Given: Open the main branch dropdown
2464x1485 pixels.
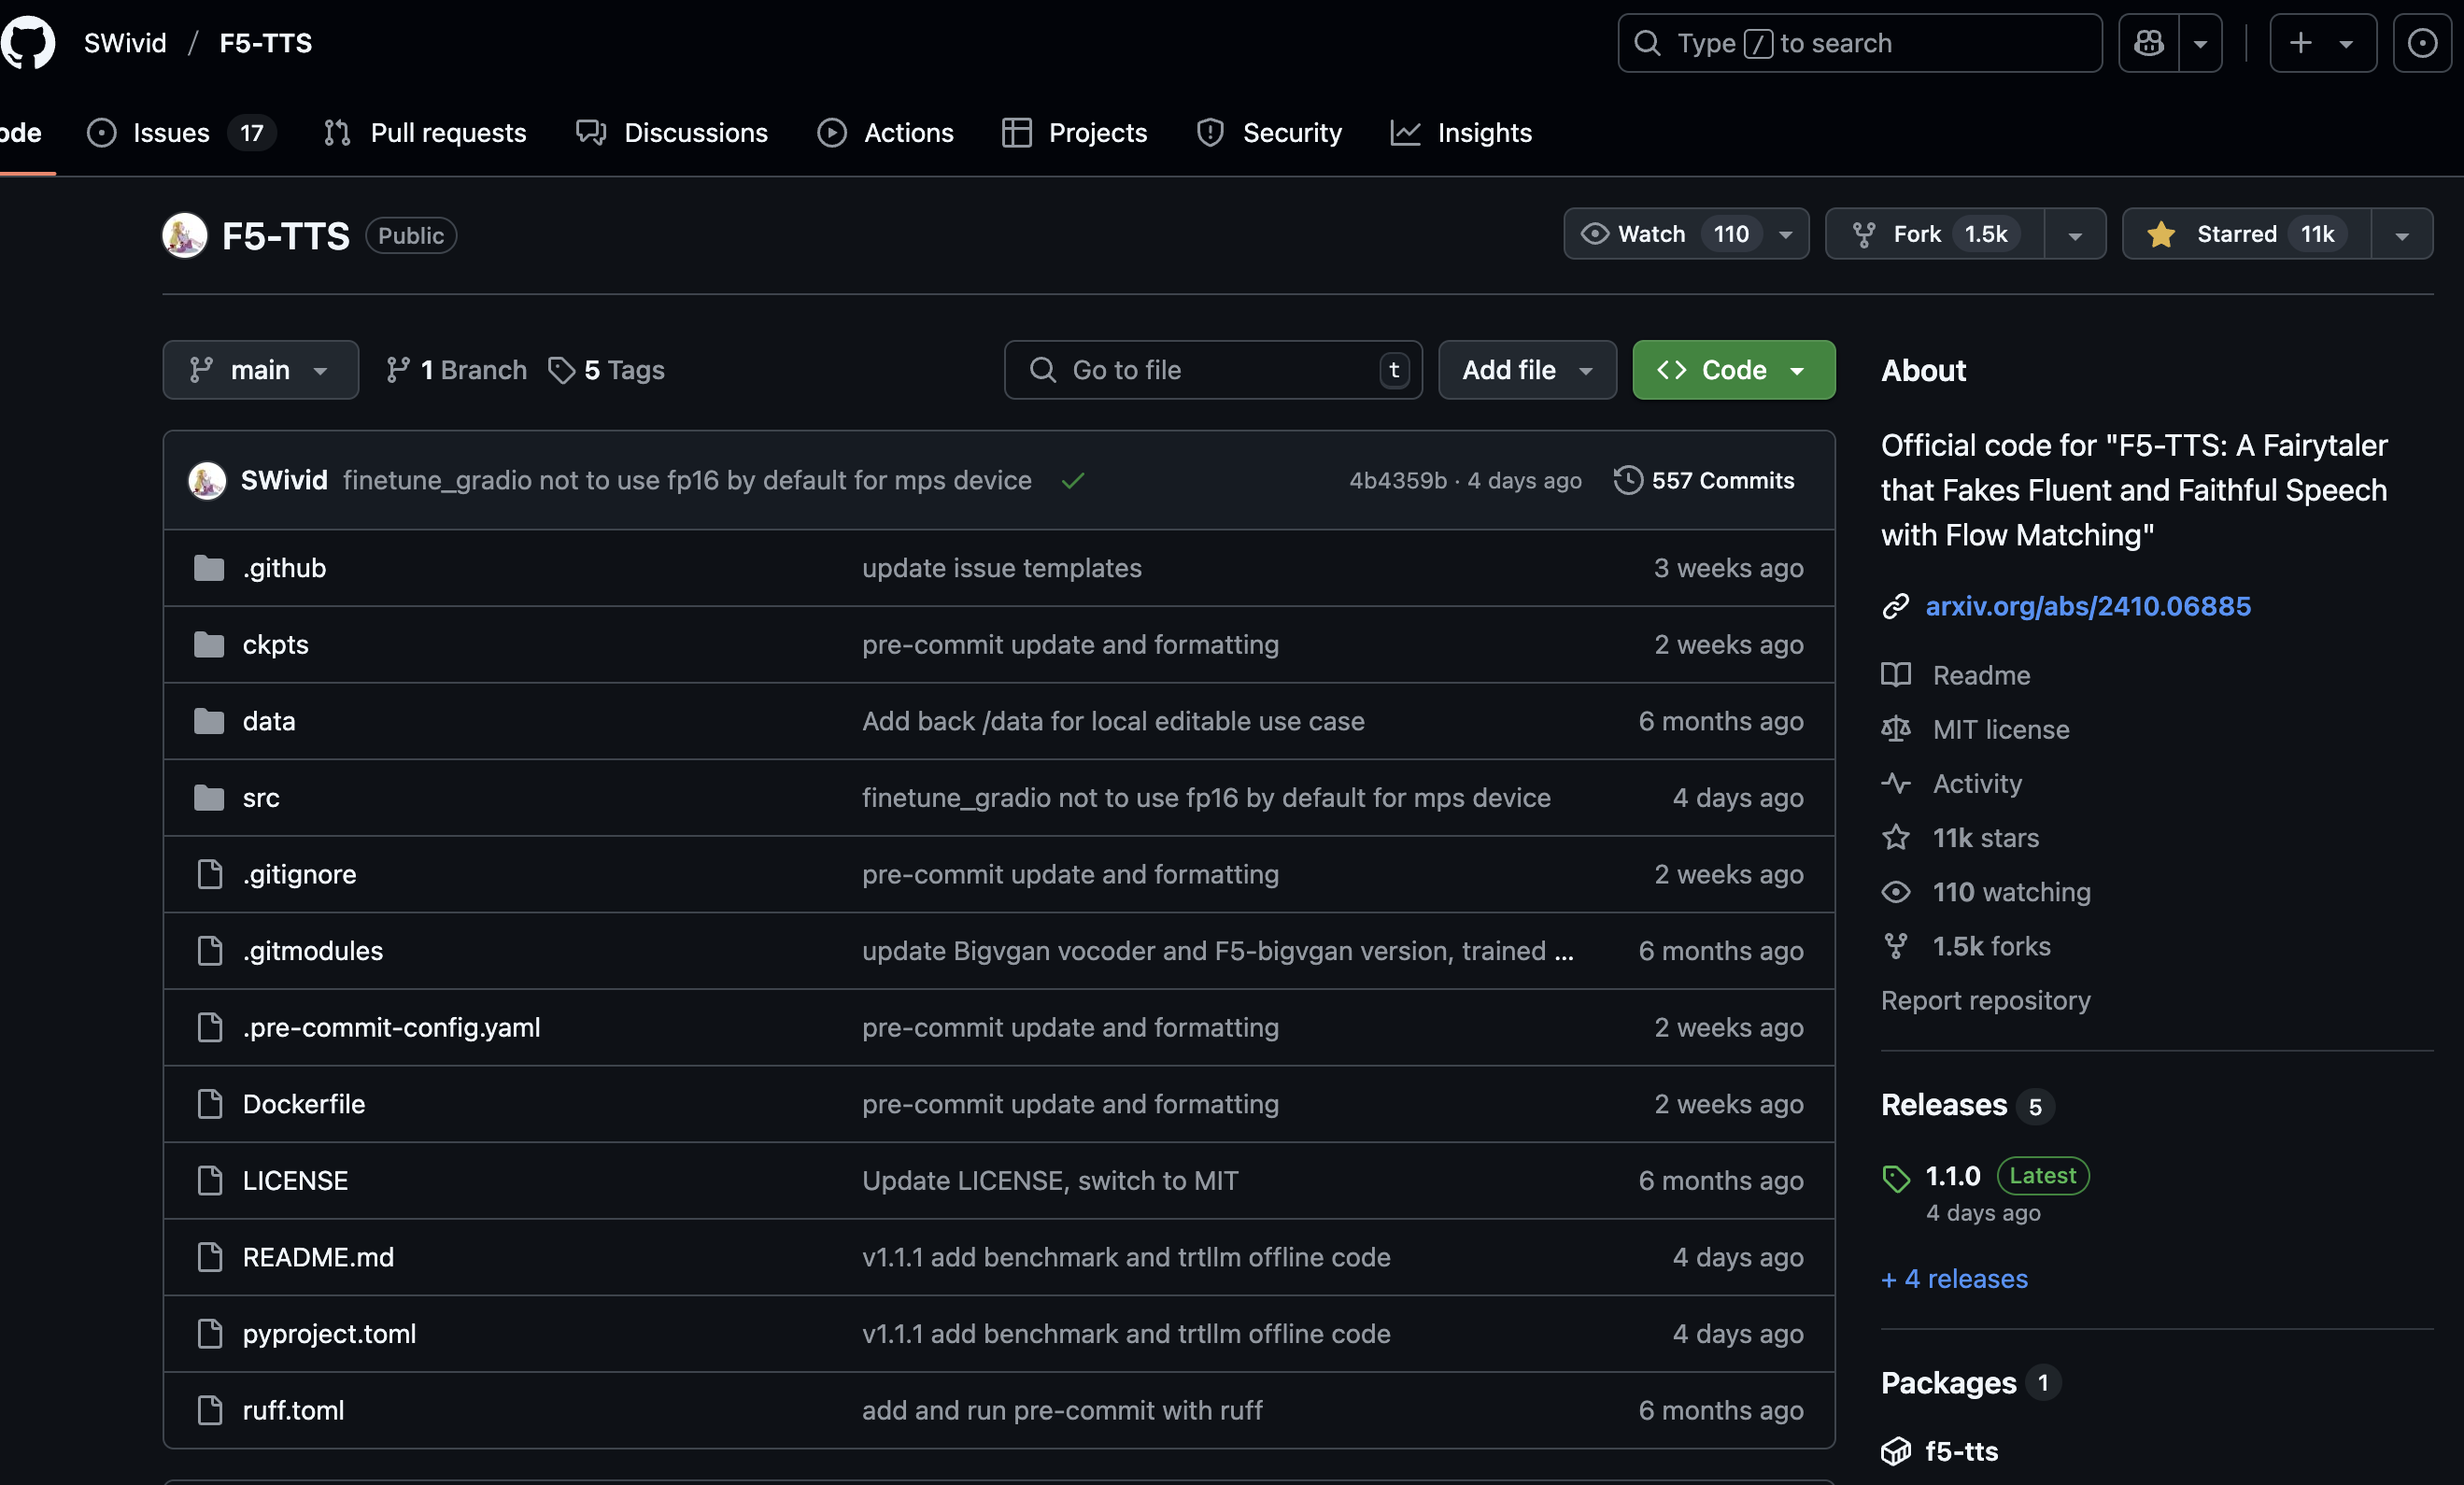Looking at the screenshot, I should click(260, 370).
